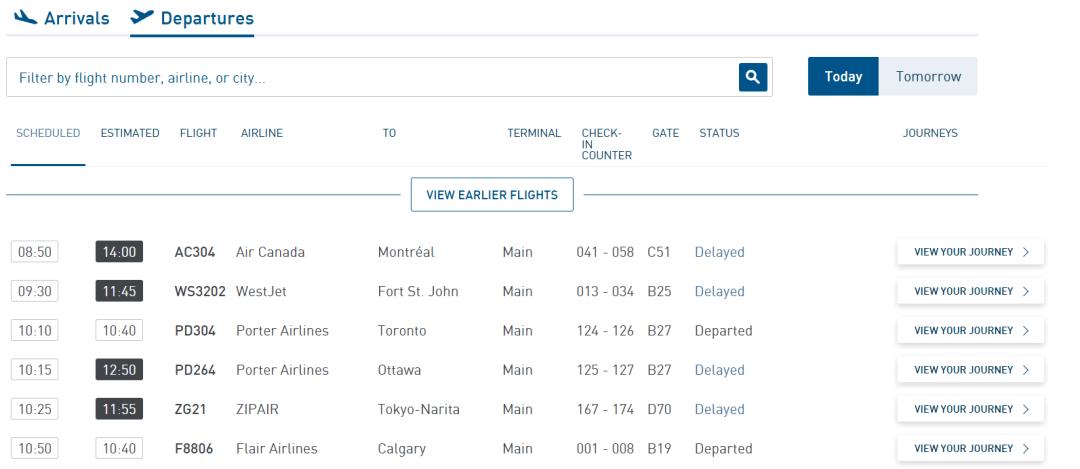
Task: Select the Today toggle
Action: point(843,76)
